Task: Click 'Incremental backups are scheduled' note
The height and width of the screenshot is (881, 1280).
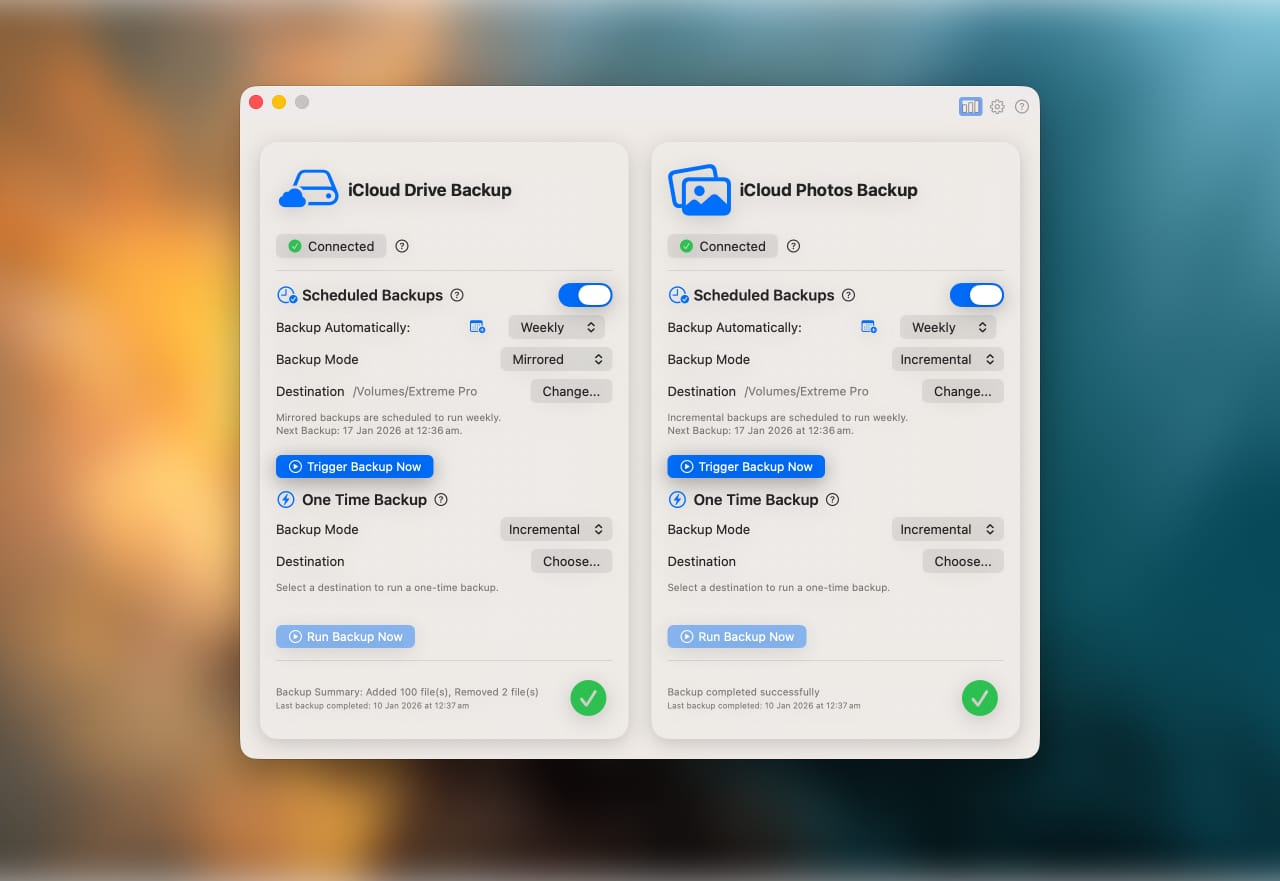Action: (x=787, y=417)
